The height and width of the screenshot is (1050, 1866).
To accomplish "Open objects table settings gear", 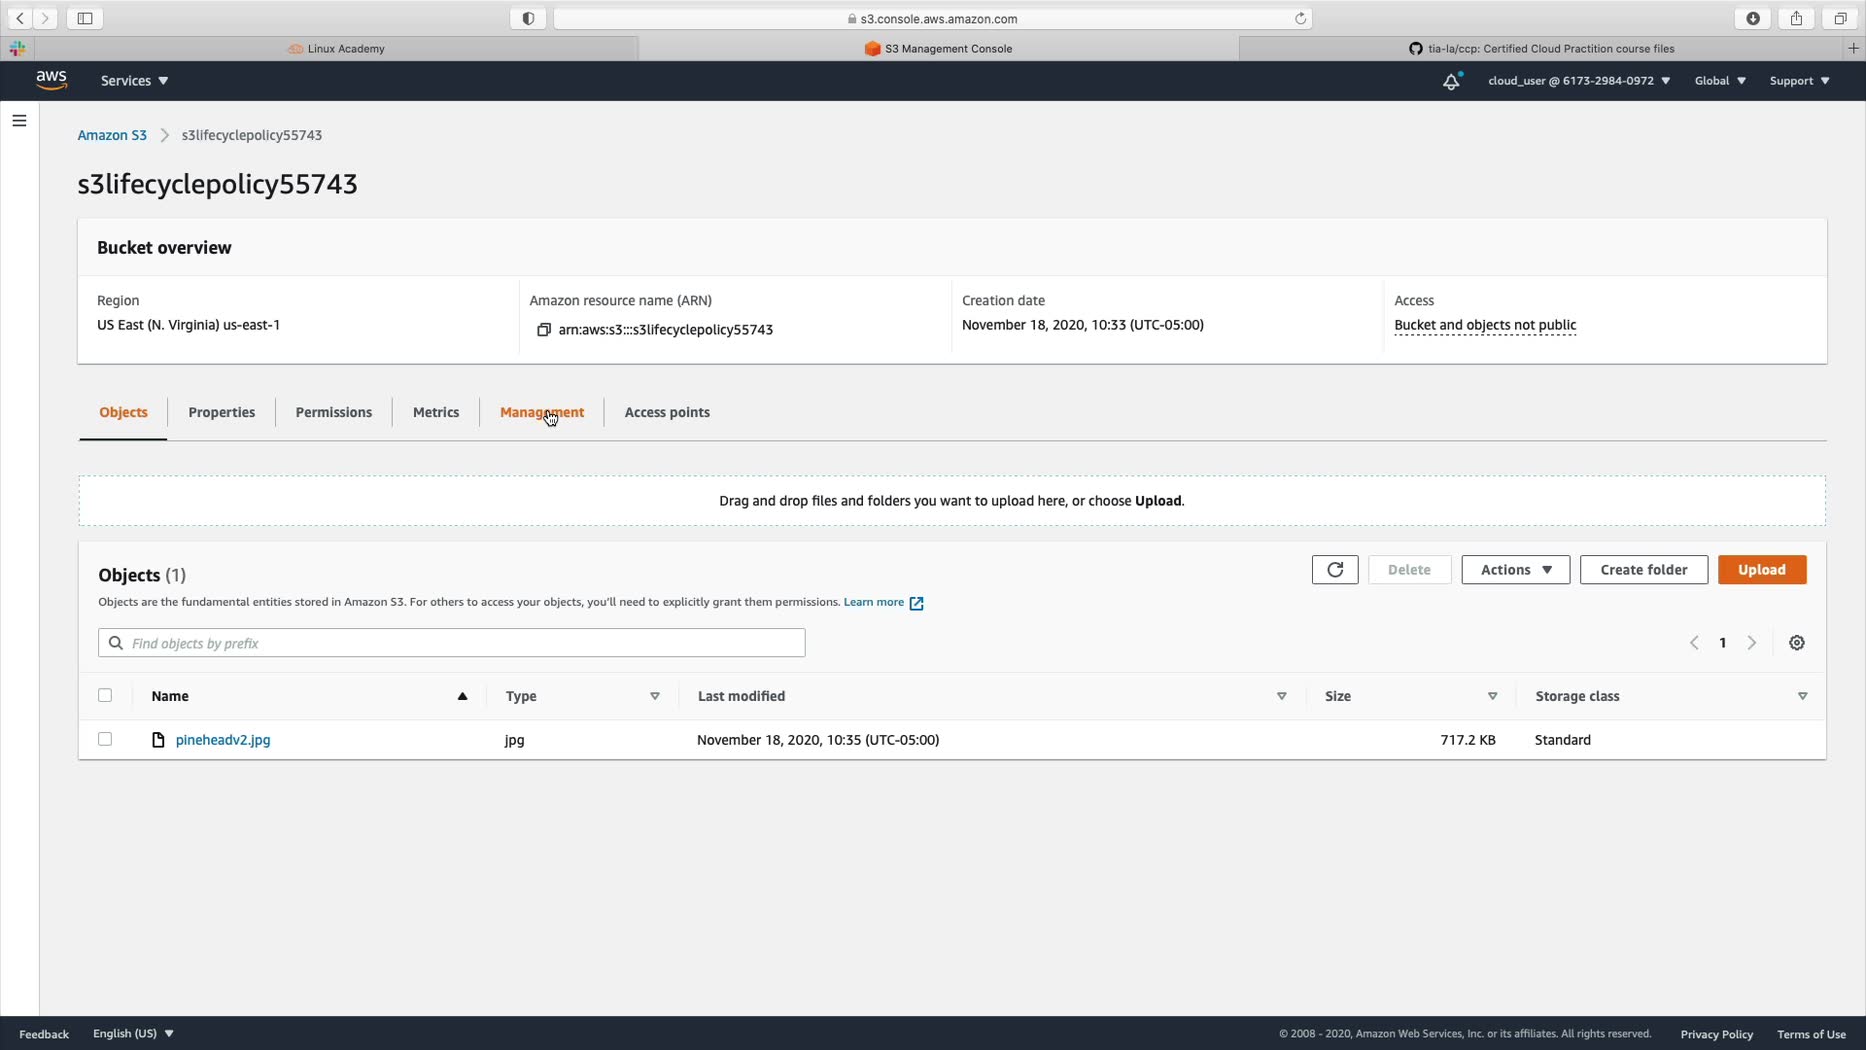I will (x=1797, y=643).
